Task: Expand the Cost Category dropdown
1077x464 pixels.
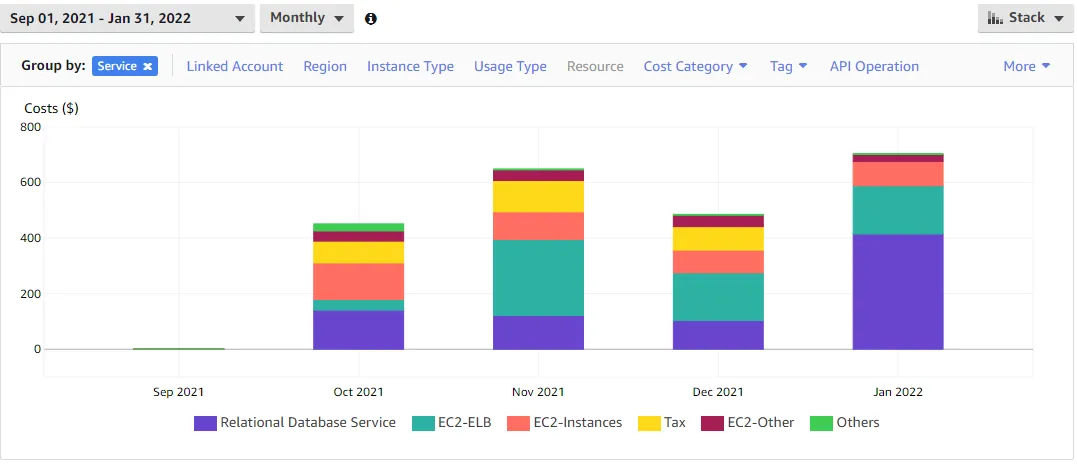Action: (x=695, y=67)
